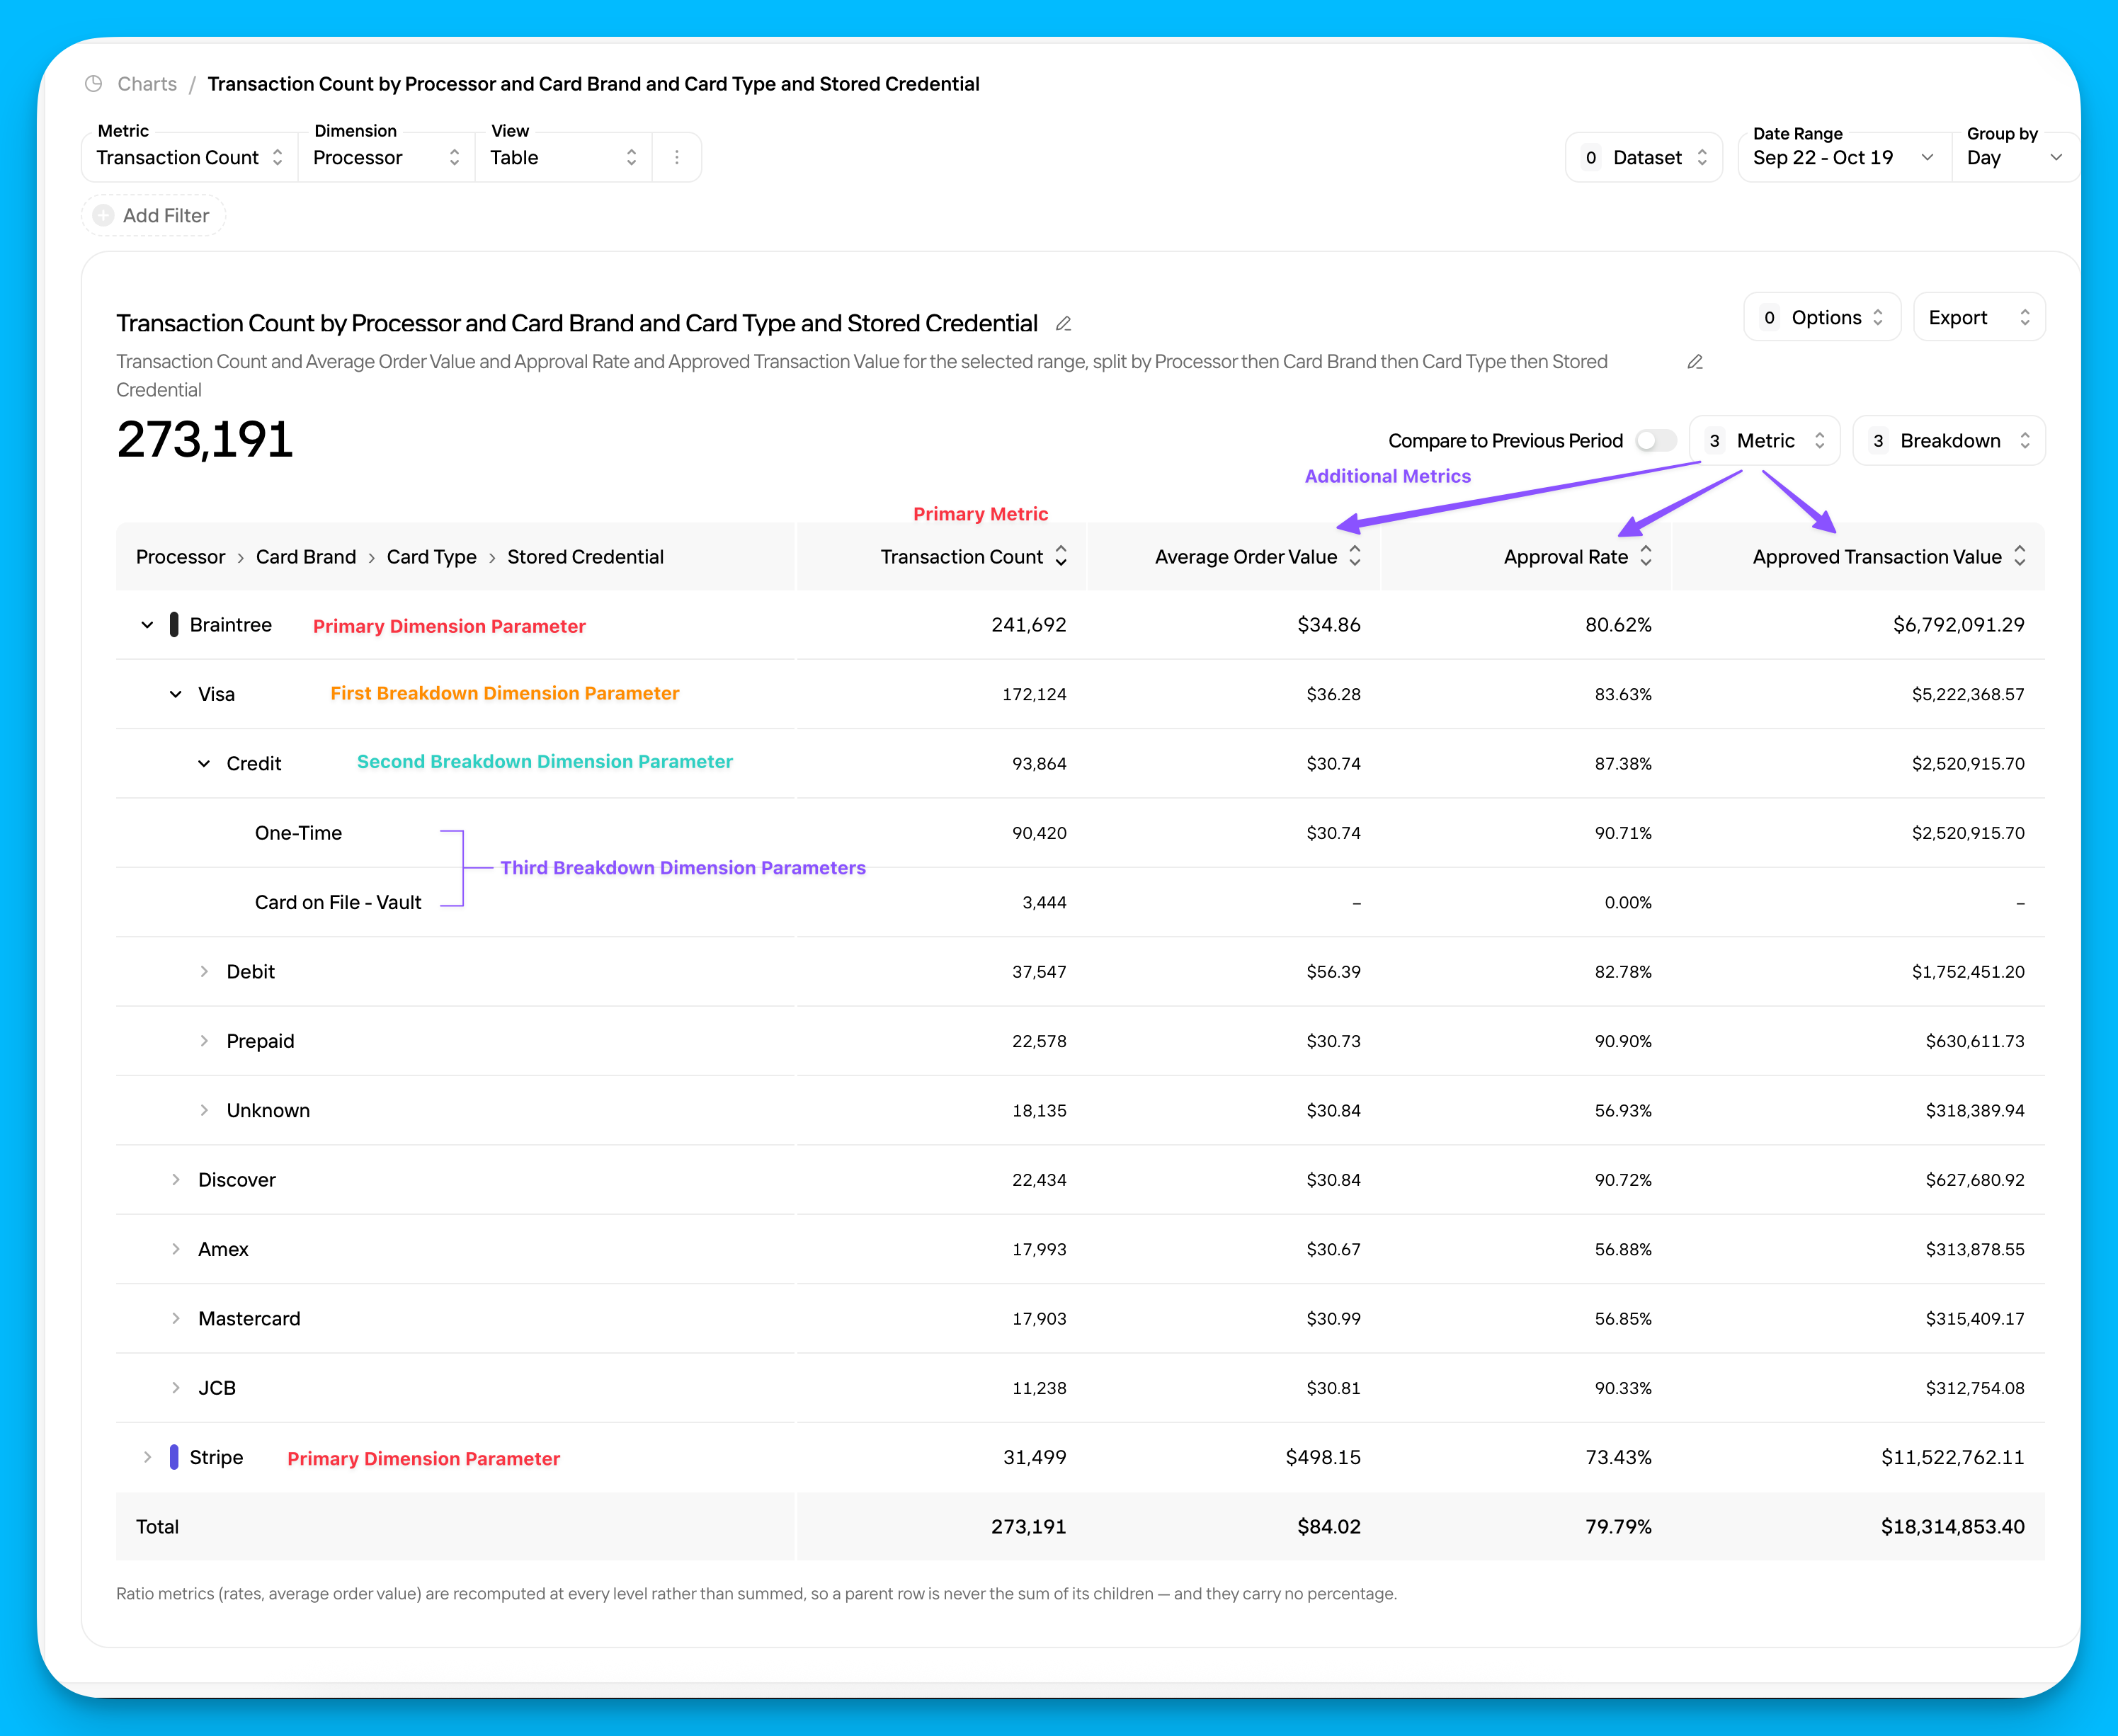The image size is (2118, 1736).
Task: Select the One-Time row label
Action: point(298,833)
